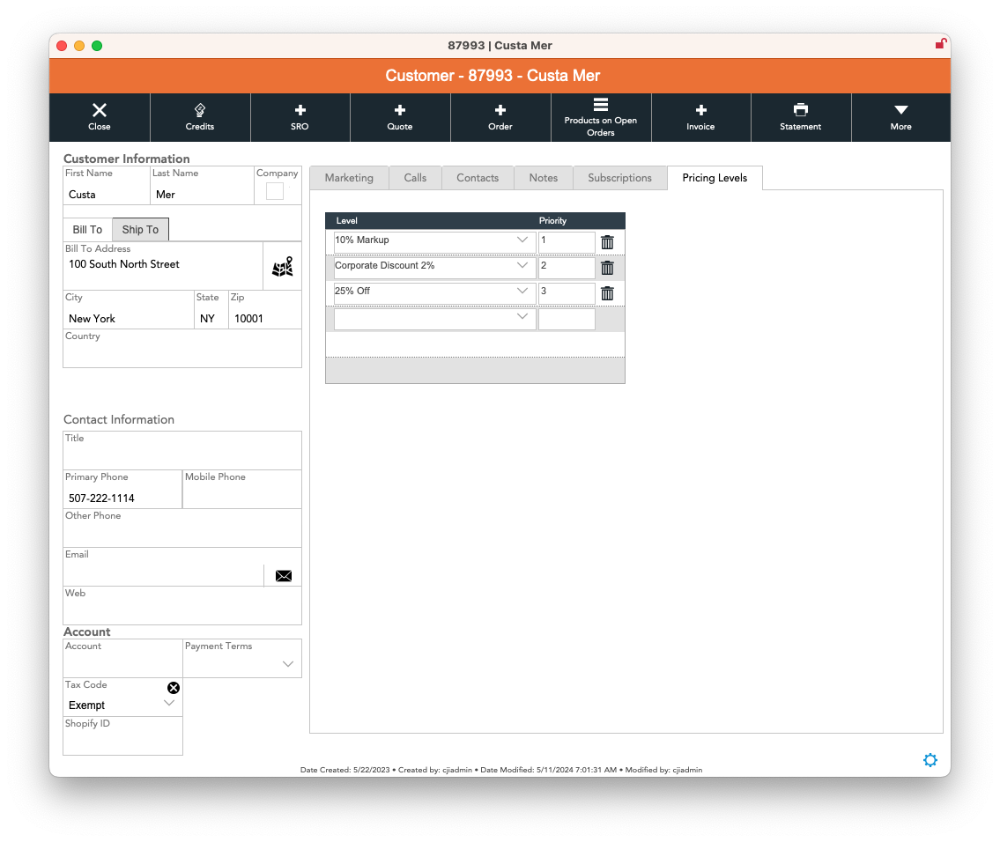
Task: Delete the Corporate Discount 2% row
Action: pyautogui.click(x=607, y=268)
